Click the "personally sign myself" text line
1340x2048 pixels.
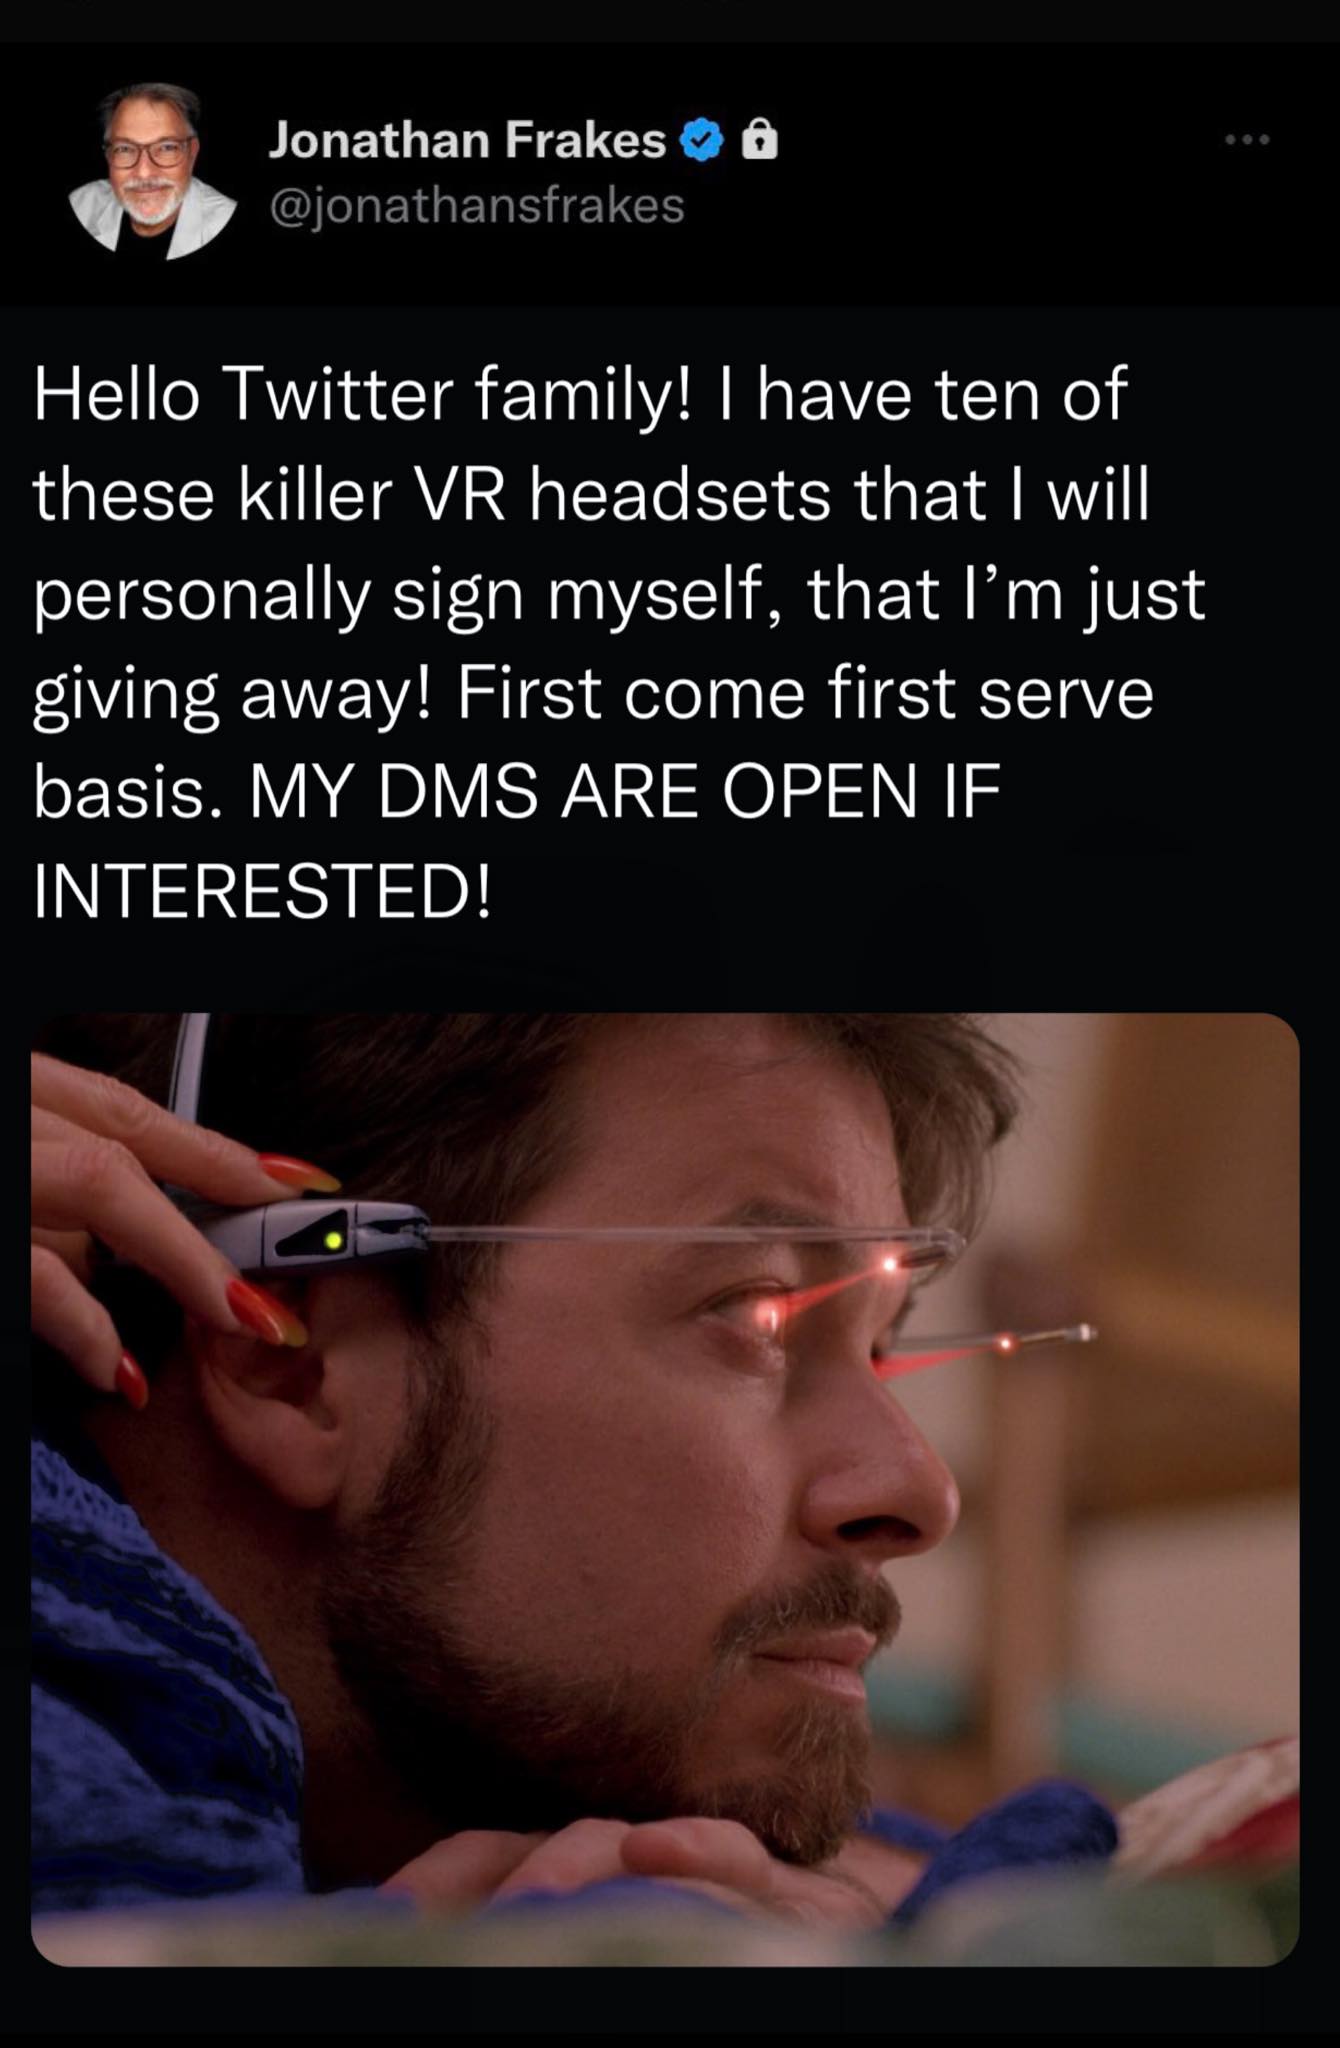click(396, 594)
